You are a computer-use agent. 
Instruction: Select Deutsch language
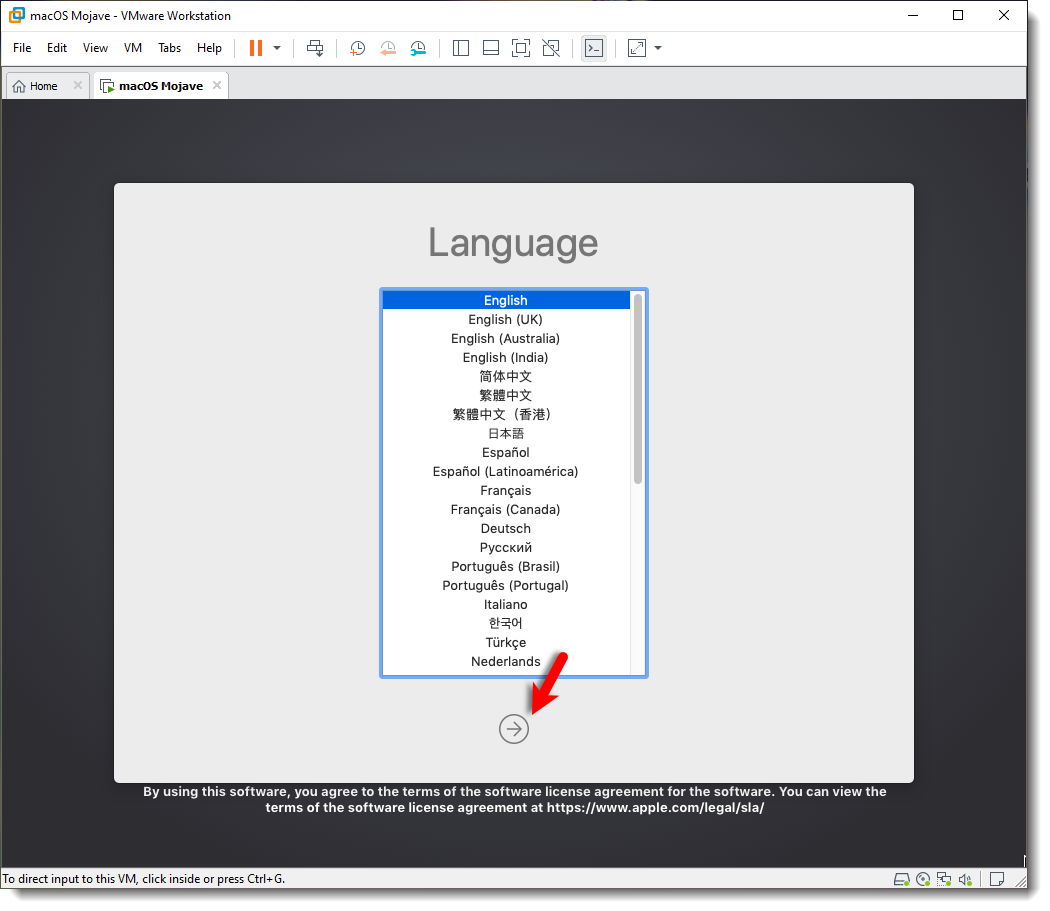506,529
